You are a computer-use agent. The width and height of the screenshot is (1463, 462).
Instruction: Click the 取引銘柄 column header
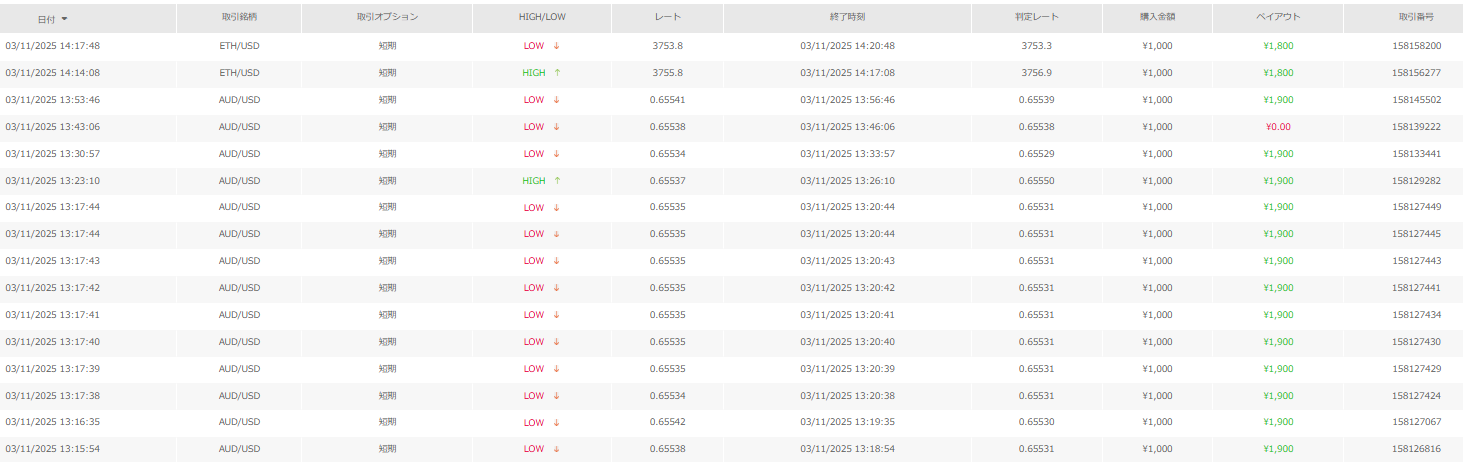[239, 18]
